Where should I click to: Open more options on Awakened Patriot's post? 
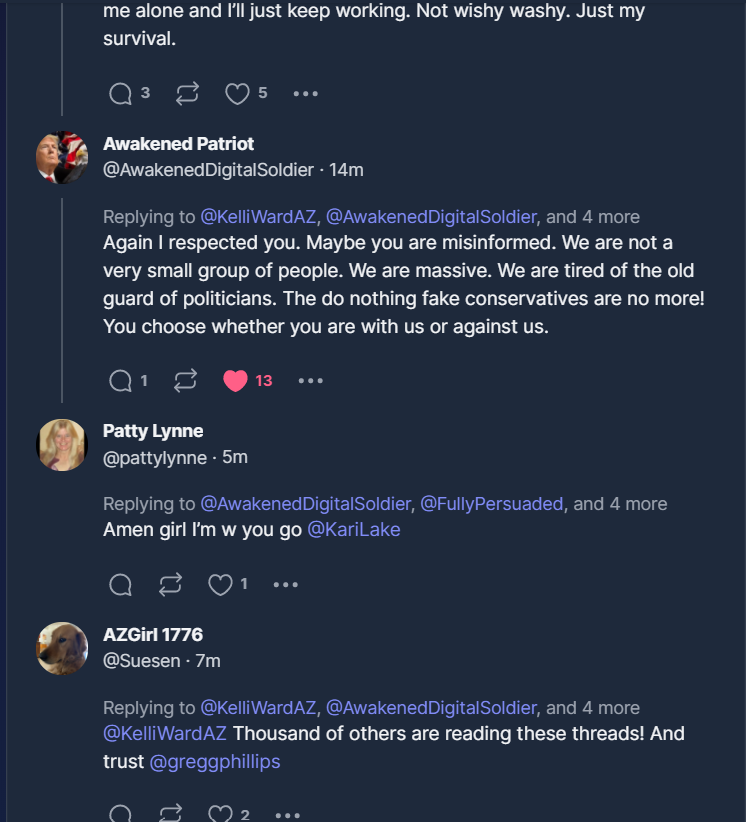tap(311, 381)
